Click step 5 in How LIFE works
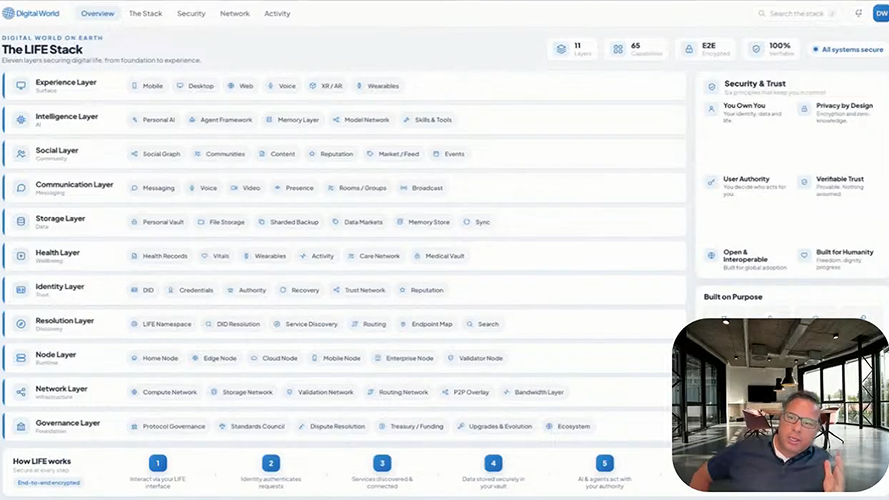The width and height of the screenshot is (889, 500). click(604, 463)
